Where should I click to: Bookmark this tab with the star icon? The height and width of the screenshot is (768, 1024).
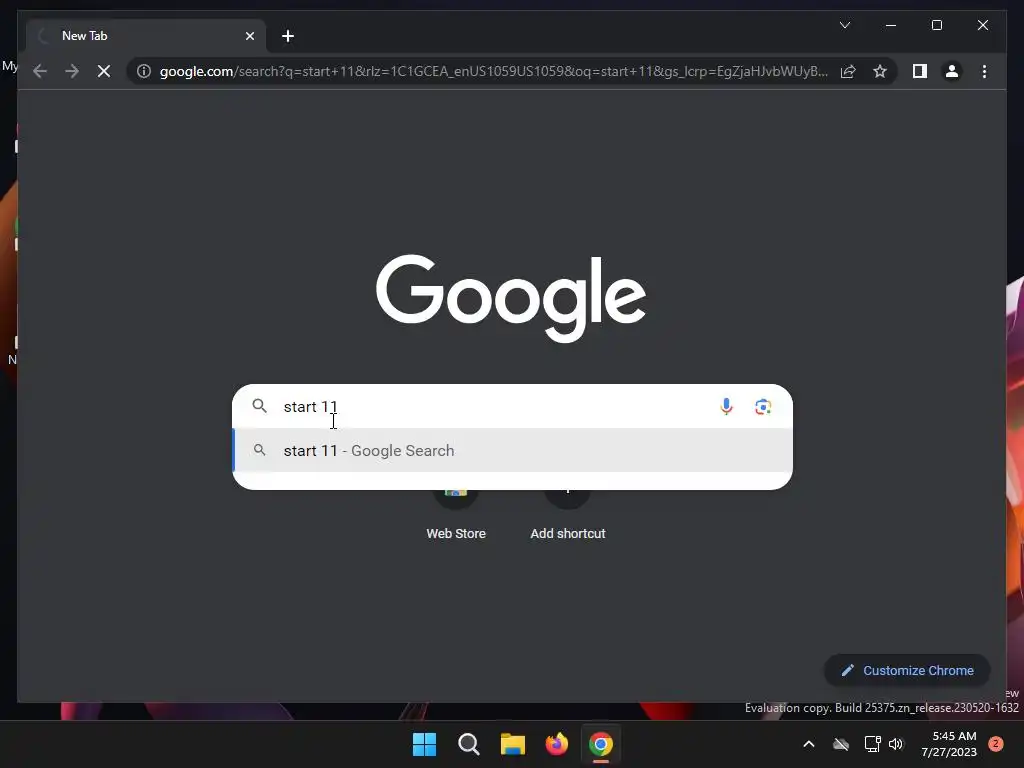tap(880, 71)
